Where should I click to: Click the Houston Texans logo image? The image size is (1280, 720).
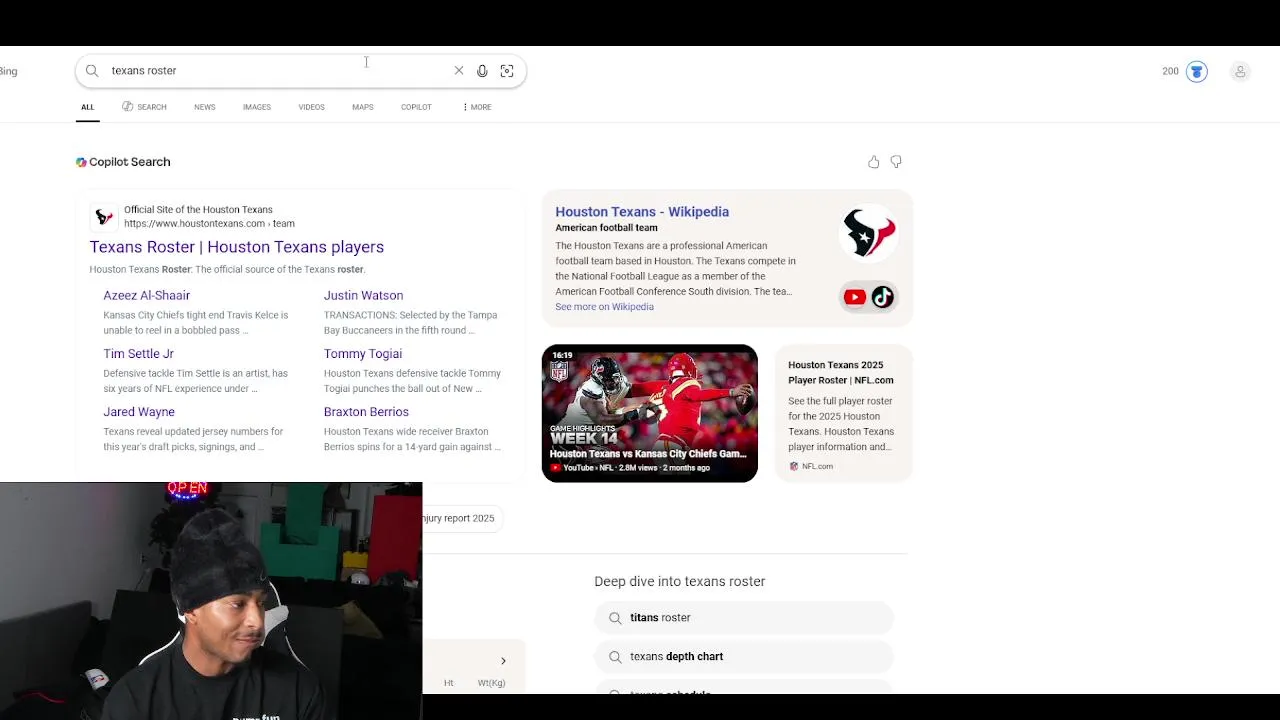pyautogui.click(x=869, y=233)
